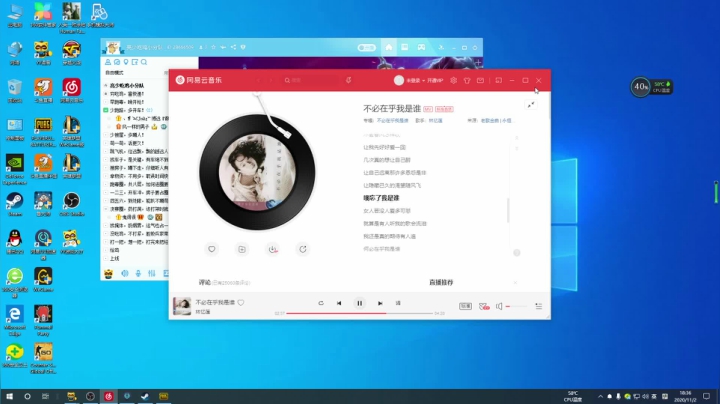Click the NetEase Cloud Music search field
720x404 pixels.
311,80
